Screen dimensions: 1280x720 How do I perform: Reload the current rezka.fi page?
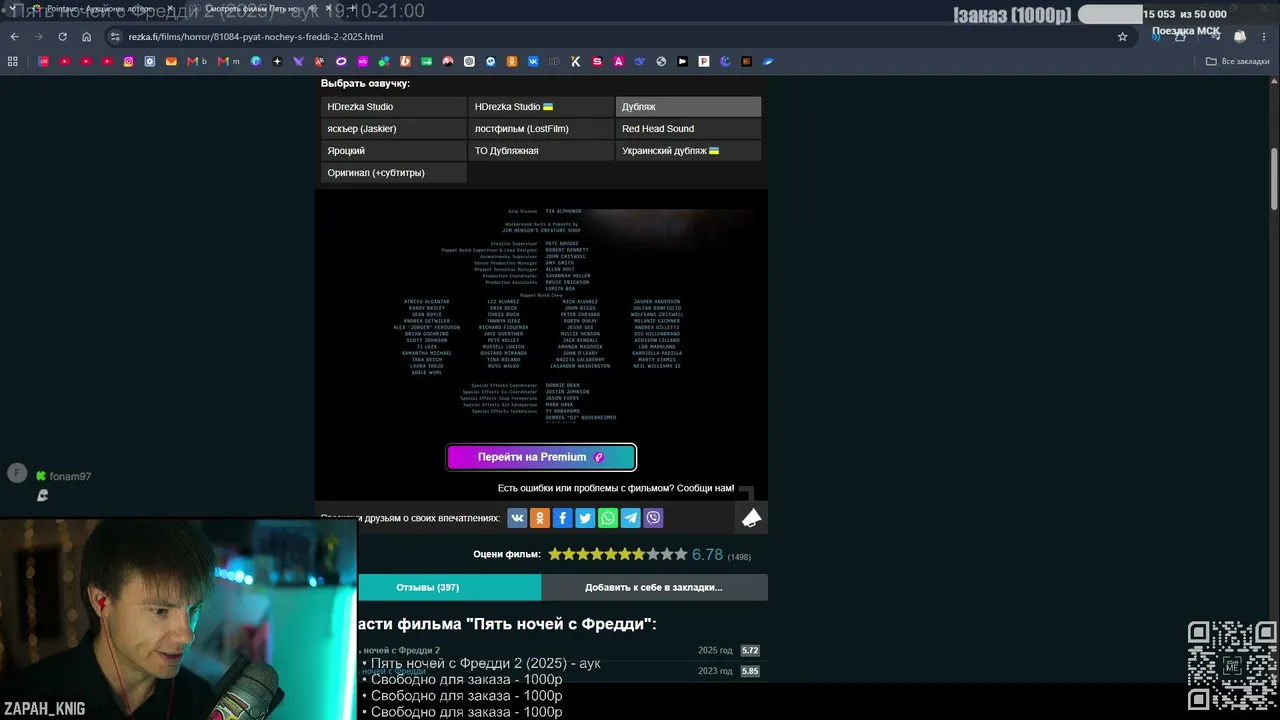tap(62, 37)
